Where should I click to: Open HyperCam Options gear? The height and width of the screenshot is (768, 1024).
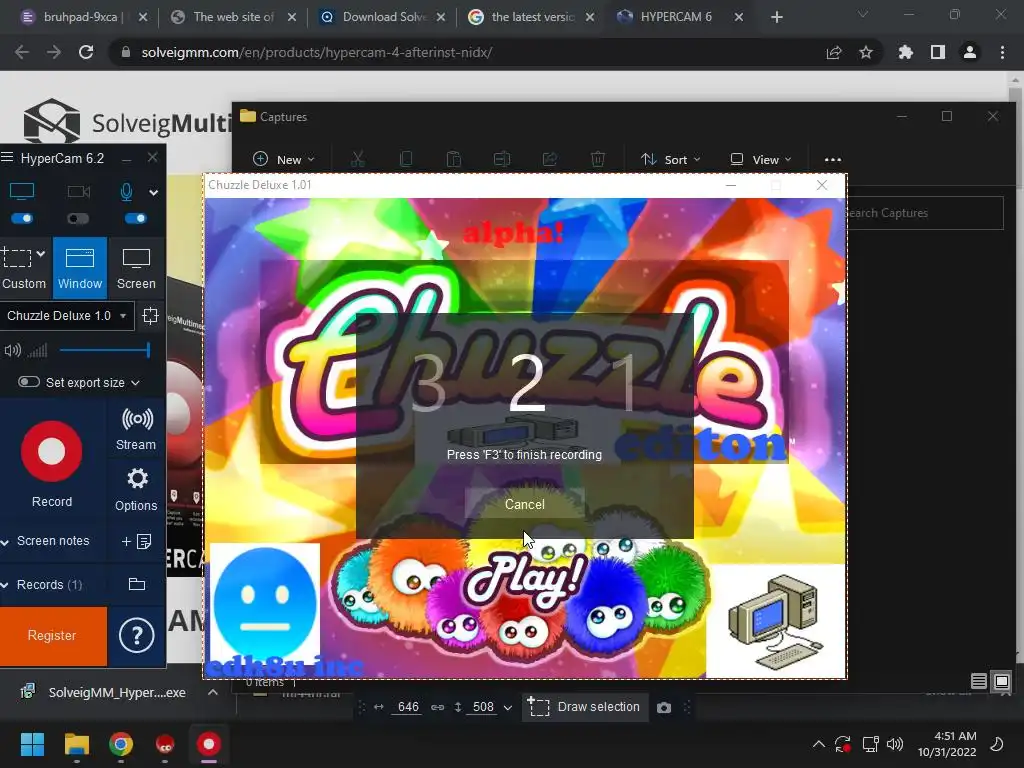pos(136,488)
